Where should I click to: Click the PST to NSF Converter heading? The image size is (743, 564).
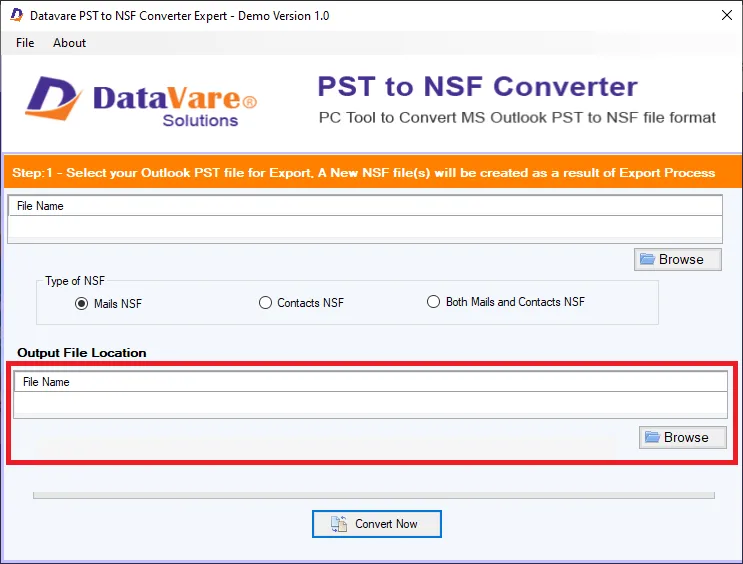point(477,86)
